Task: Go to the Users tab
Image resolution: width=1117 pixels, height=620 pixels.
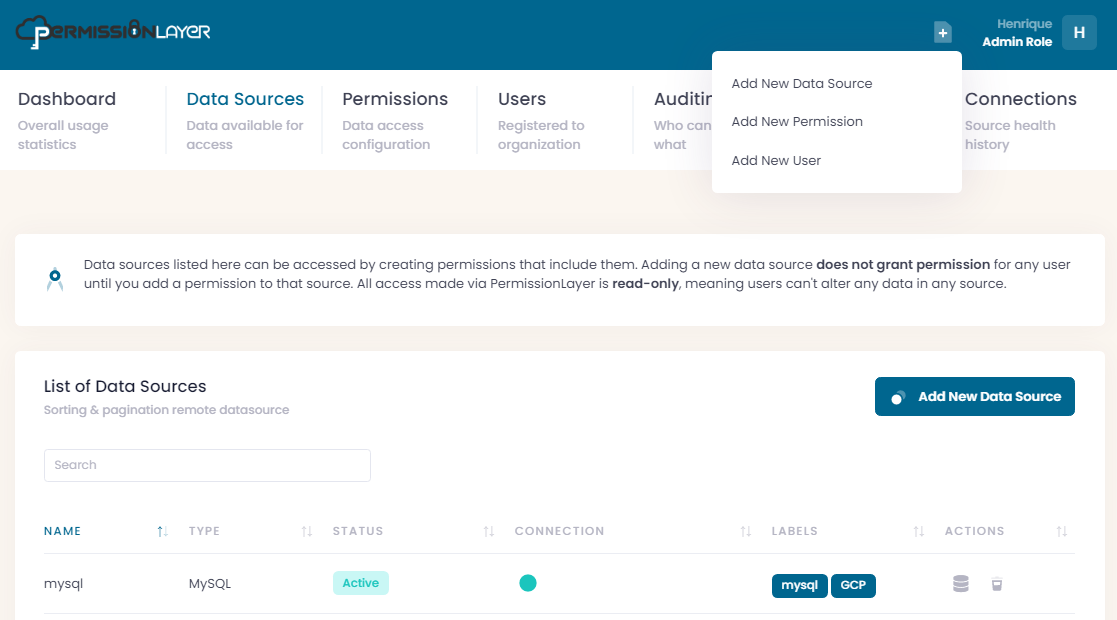Action: 521,100
